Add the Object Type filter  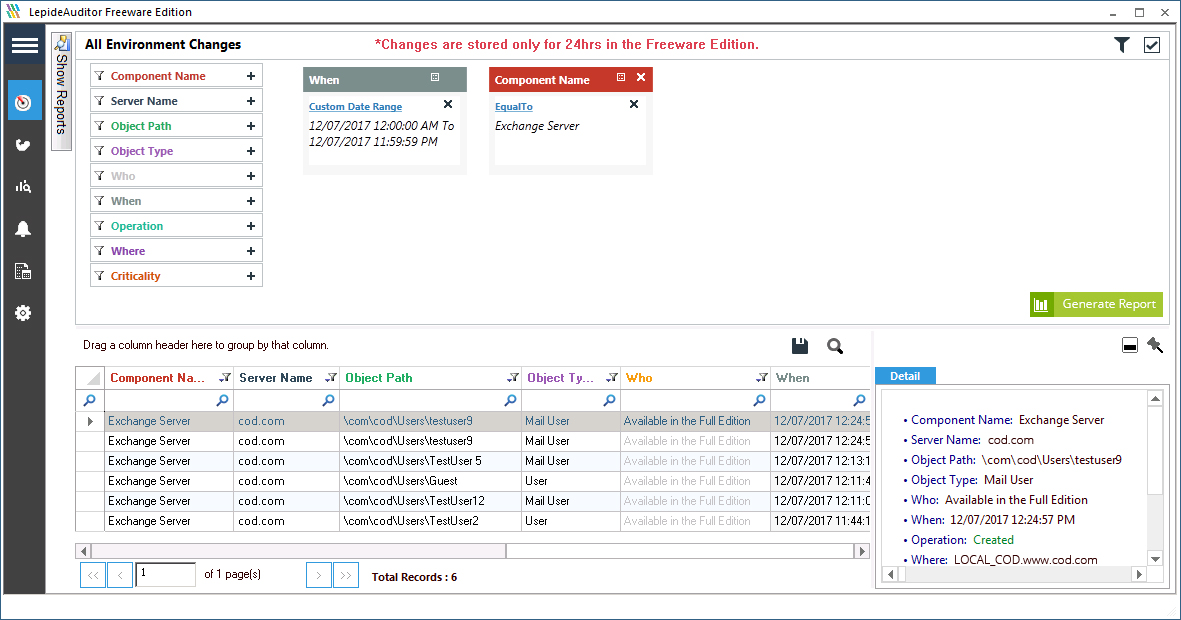click(251, 151)
